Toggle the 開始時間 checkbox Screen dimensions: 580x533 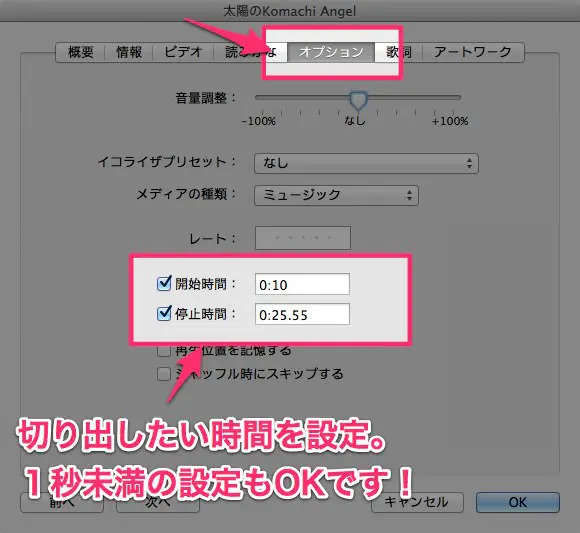coord(164,284)
